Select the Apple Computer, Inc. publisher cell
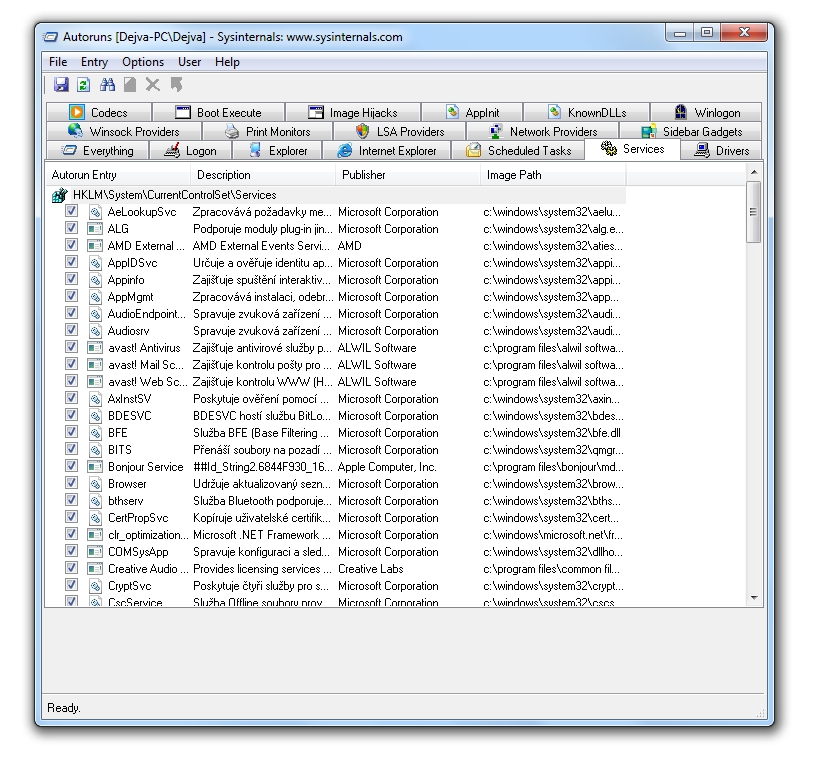Image resolution: width=824 pixels, height=767 pixels. [387, 467]
